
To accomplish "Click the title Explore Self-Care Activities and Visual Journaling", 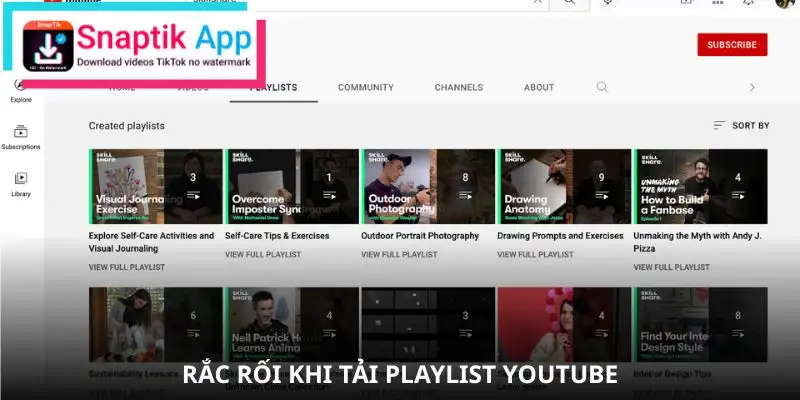I will coord(152,242).
